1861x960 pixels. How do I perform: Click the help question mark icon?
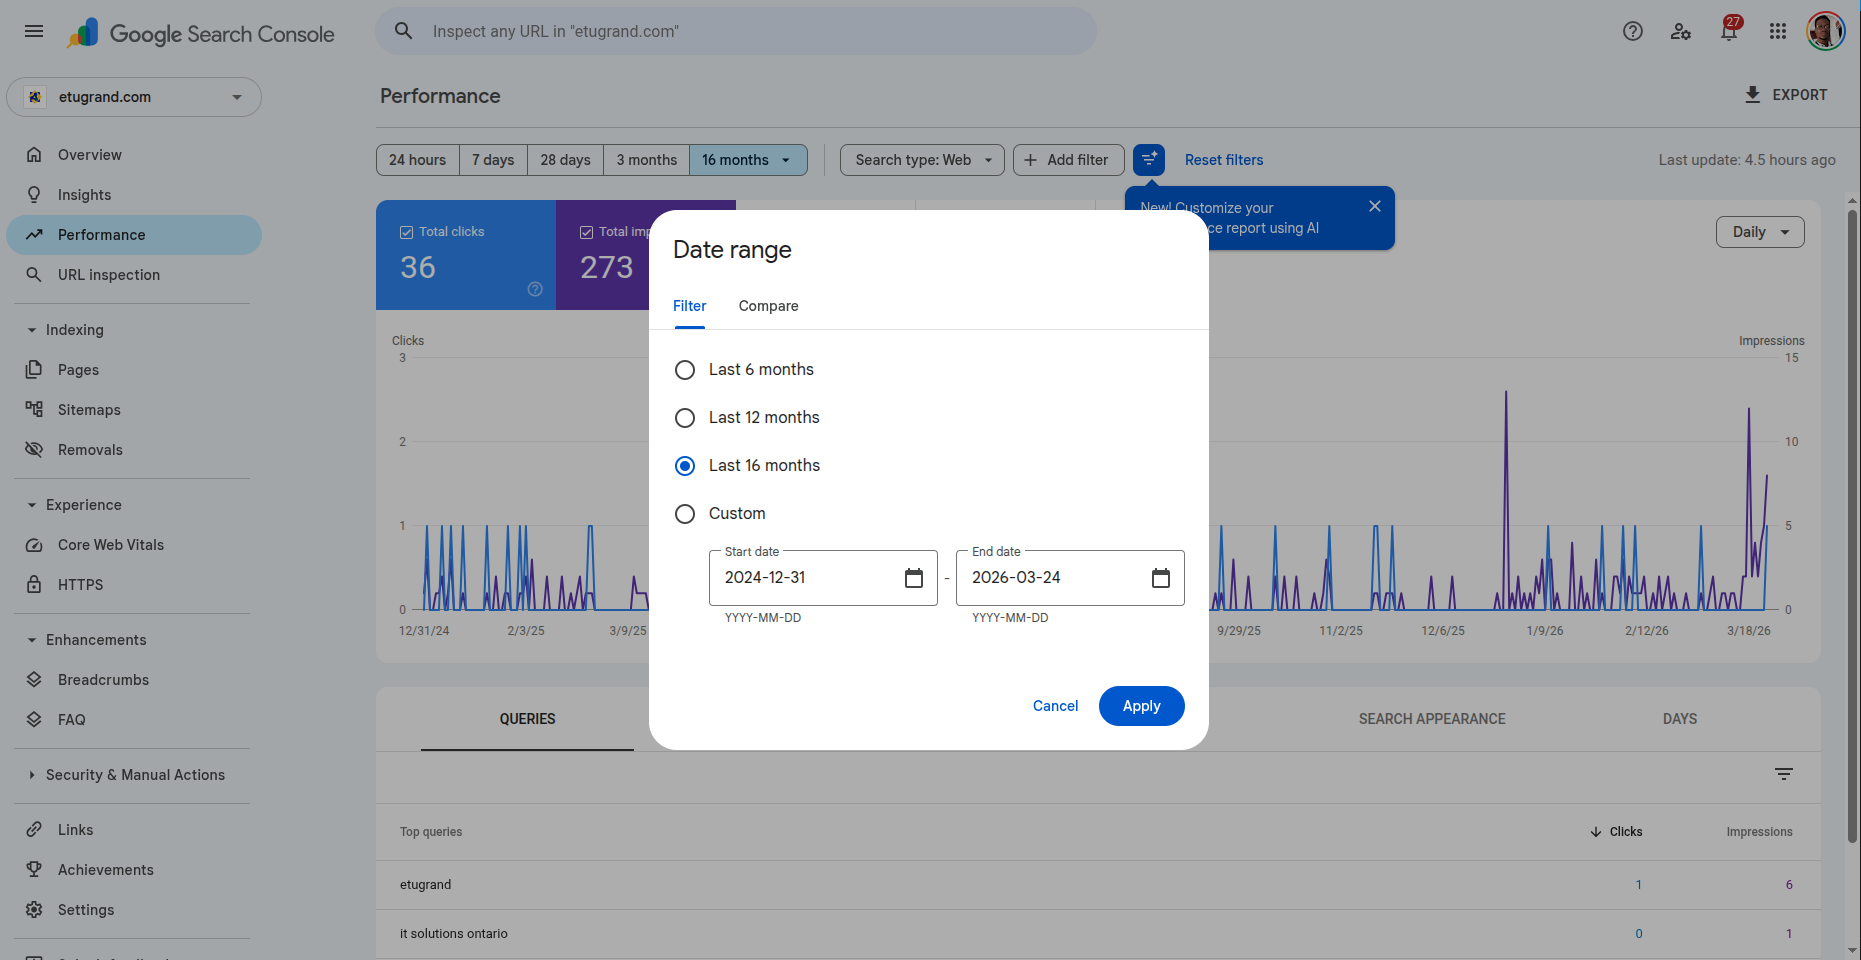point(1632,32)
